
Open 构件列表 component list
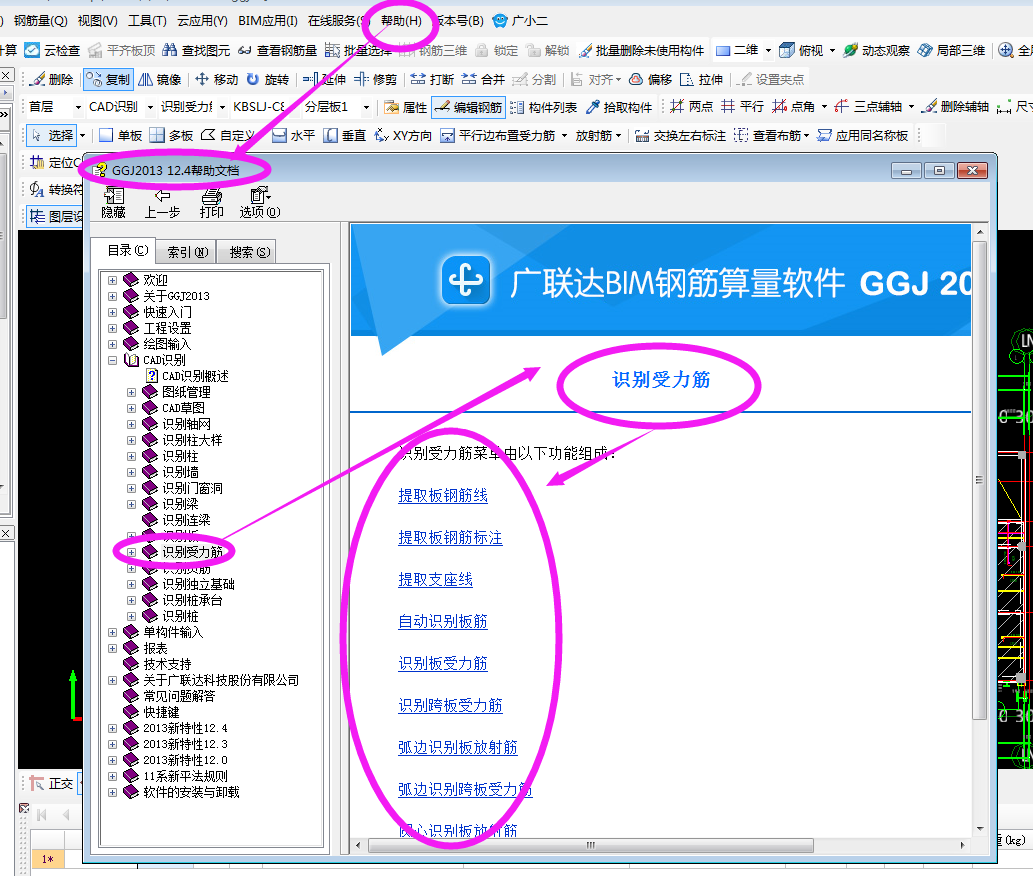pos(544,107)
